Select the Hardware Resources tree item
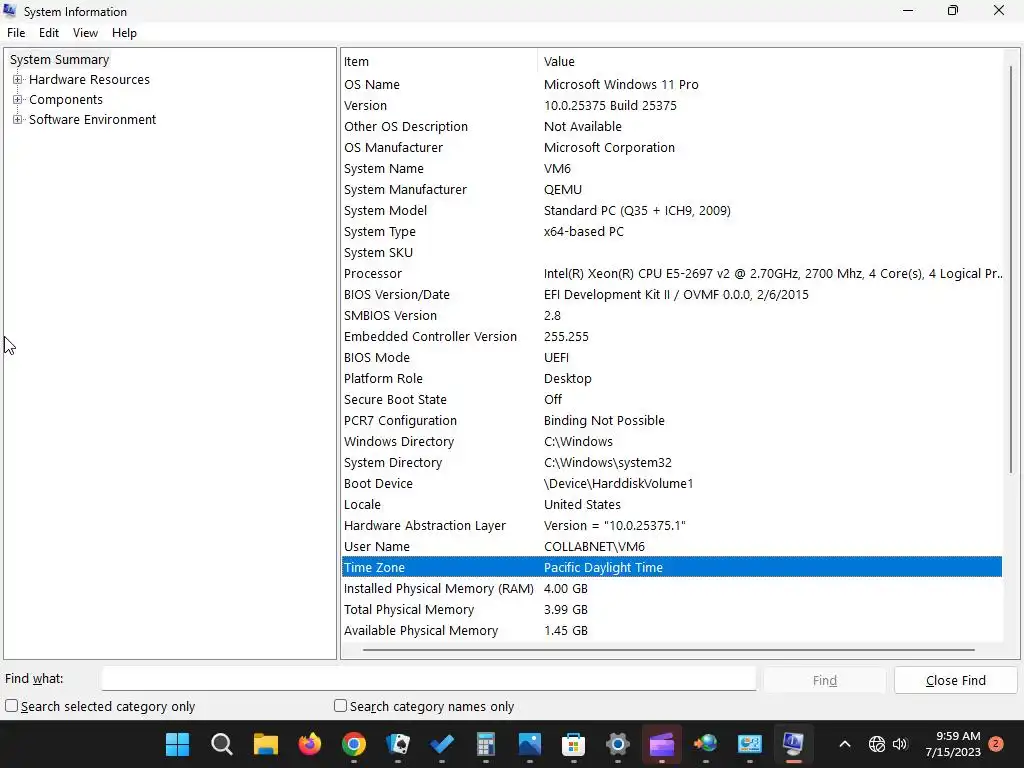 [89, 80]
